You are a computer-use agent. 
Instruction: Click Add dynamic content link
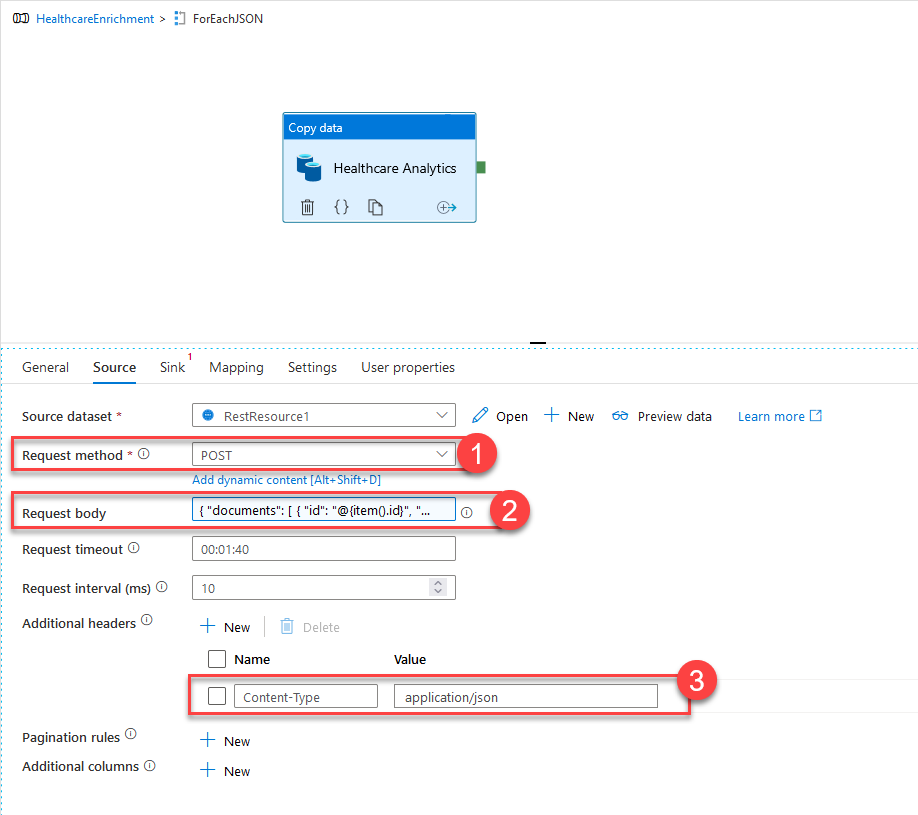(286, 480)
